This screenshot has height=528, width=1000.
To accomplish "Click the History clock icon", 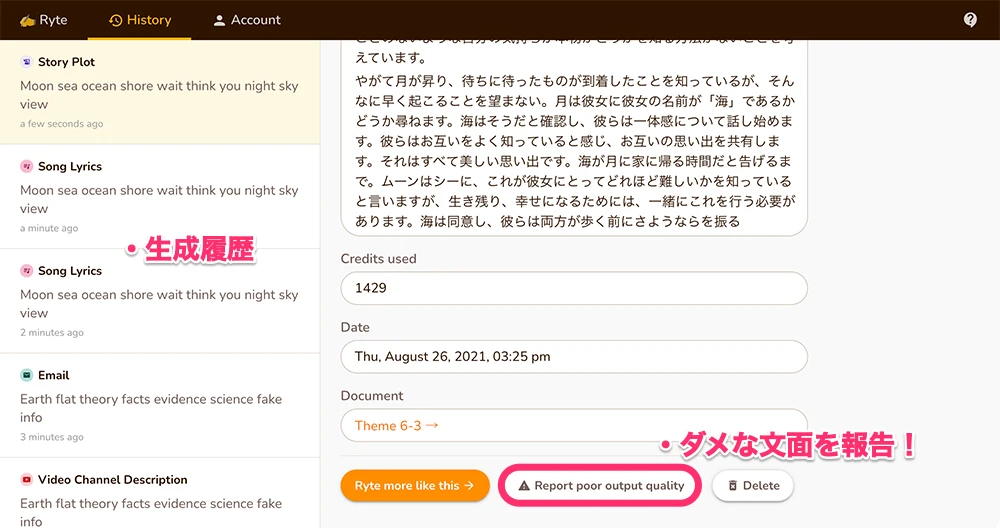I will pyautogui.click(x=116, y=20).
